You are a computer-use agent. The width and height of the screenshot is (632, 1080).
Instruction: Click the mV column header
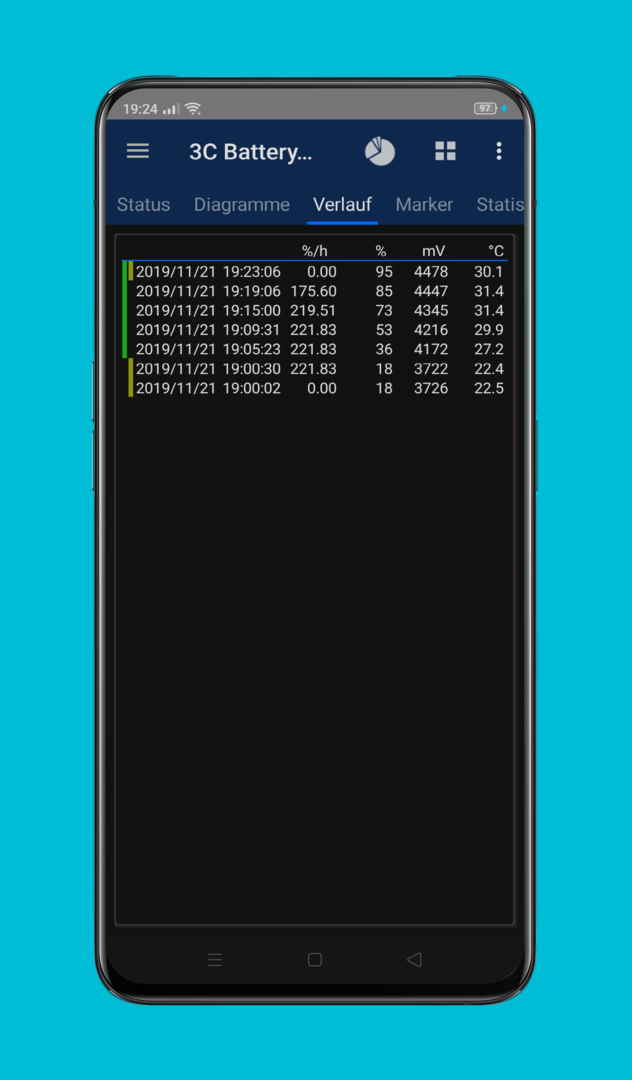click(x=434, y=251)
